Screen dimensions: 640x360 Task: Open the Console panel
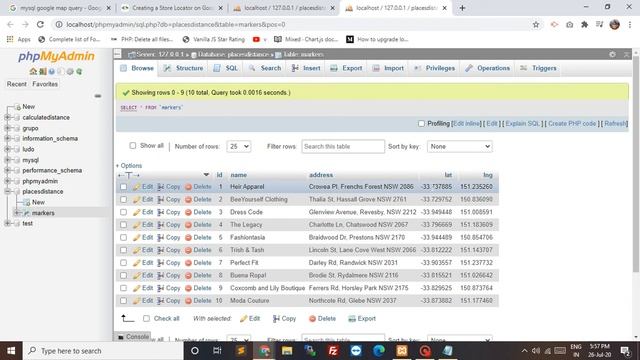point(133,337)
